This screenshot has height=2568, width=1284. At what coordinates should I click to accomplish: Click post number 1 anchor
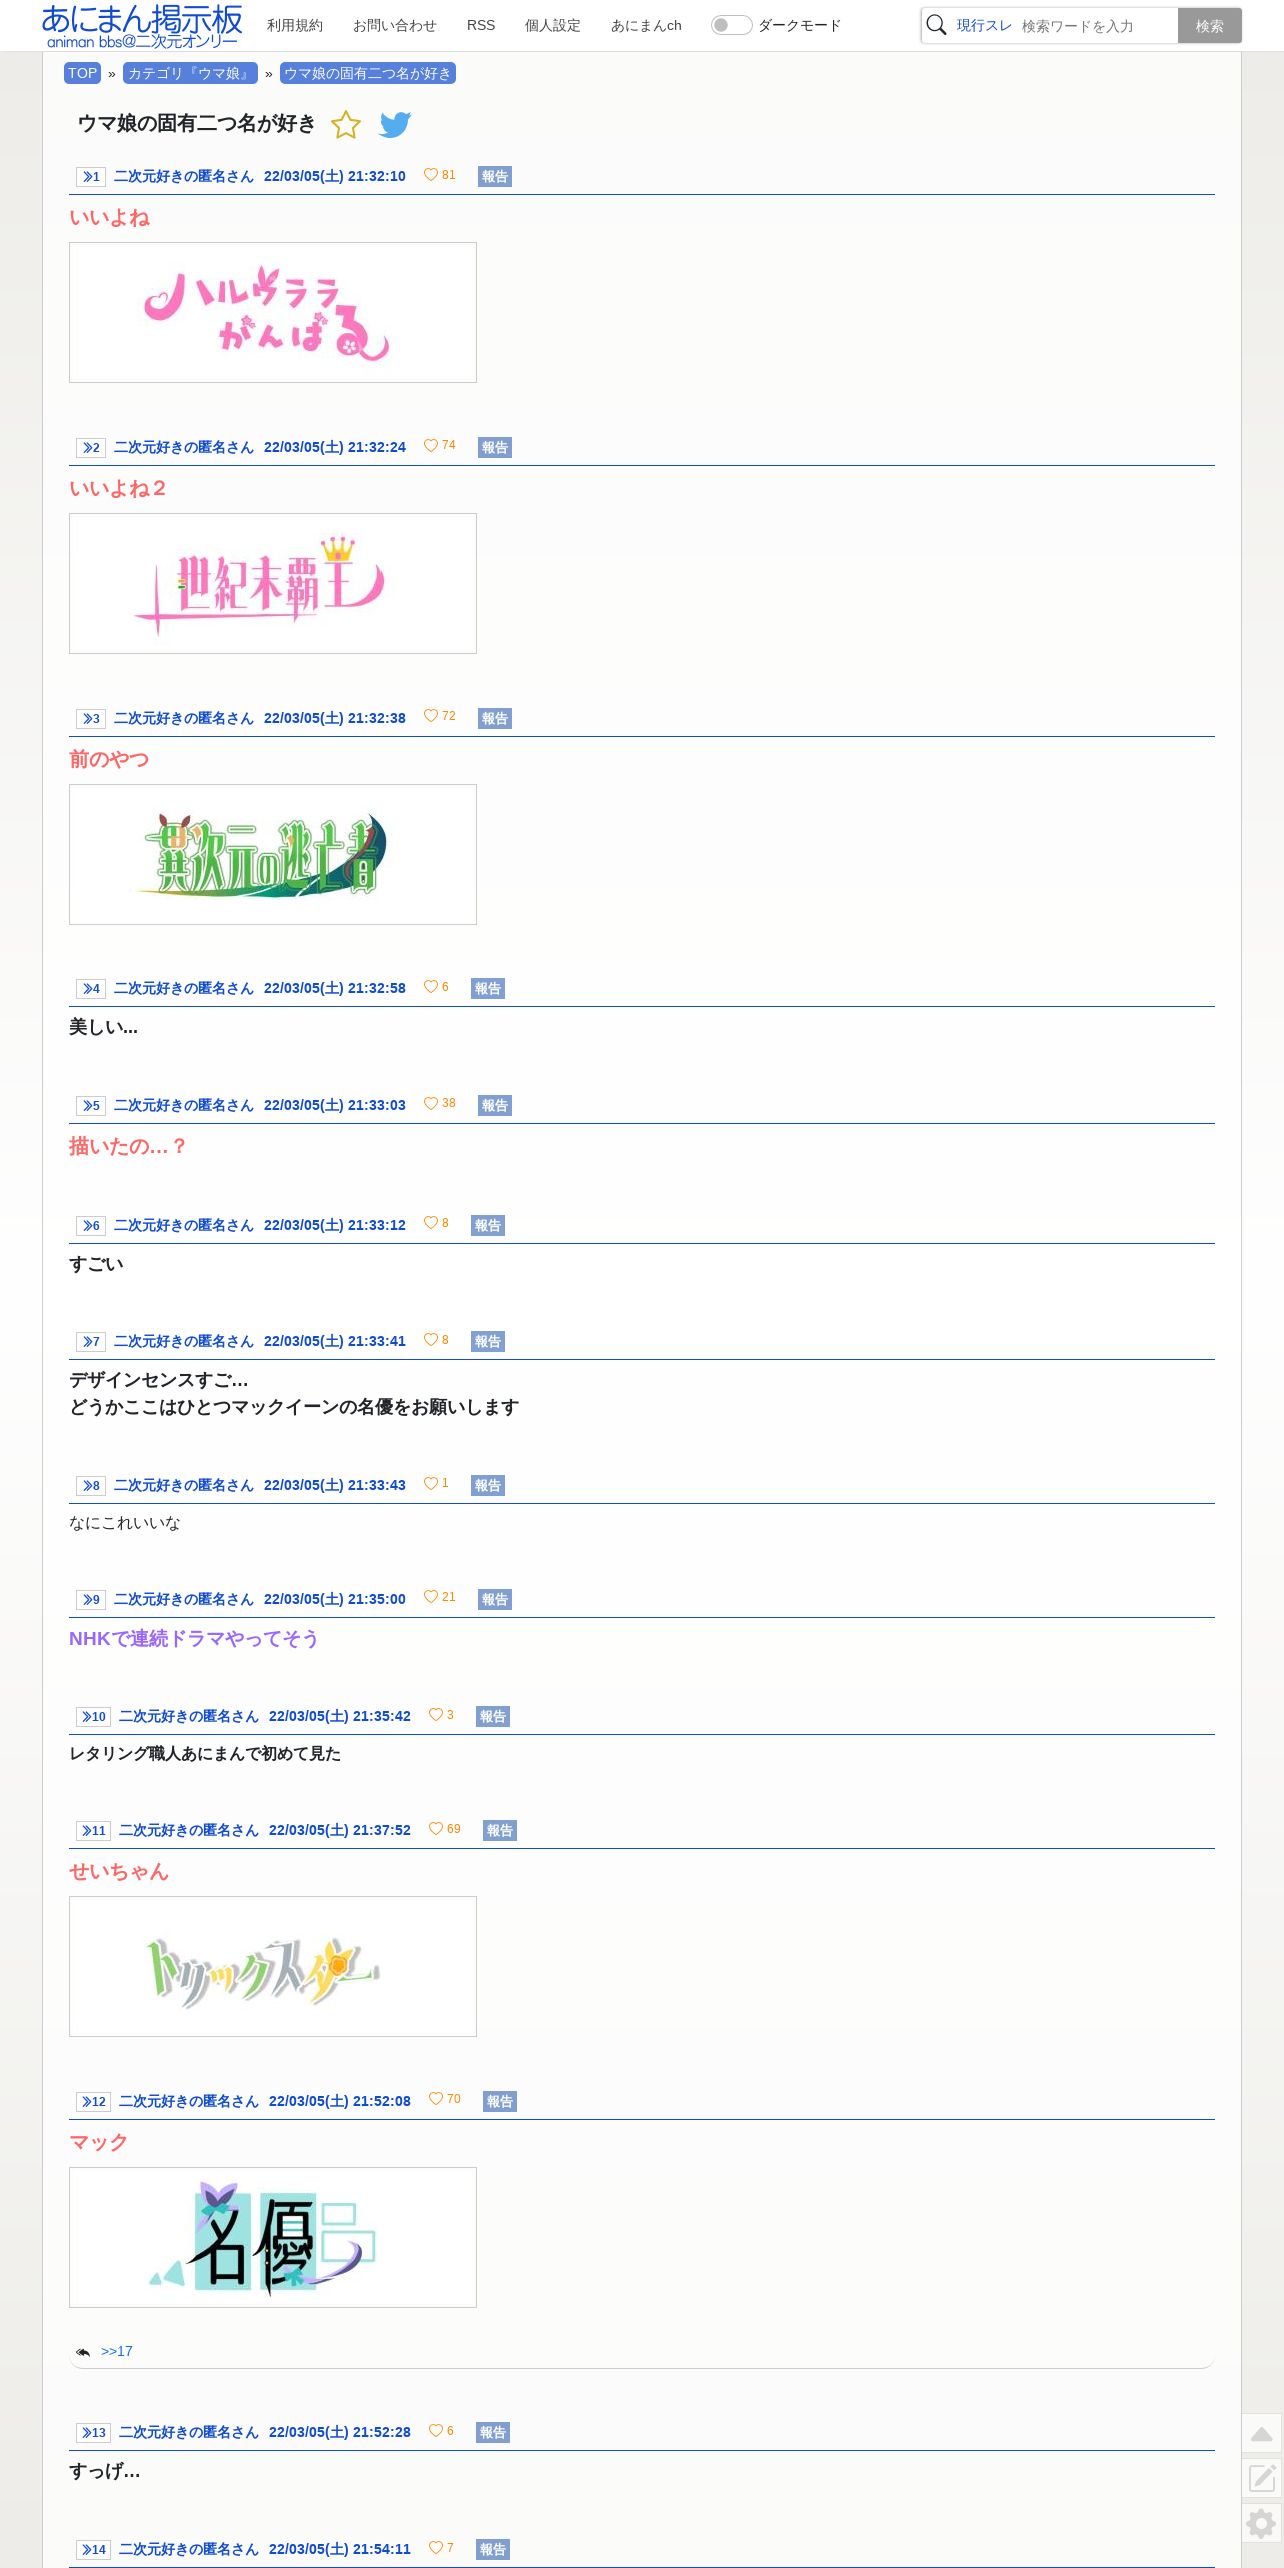click(91, 177)
